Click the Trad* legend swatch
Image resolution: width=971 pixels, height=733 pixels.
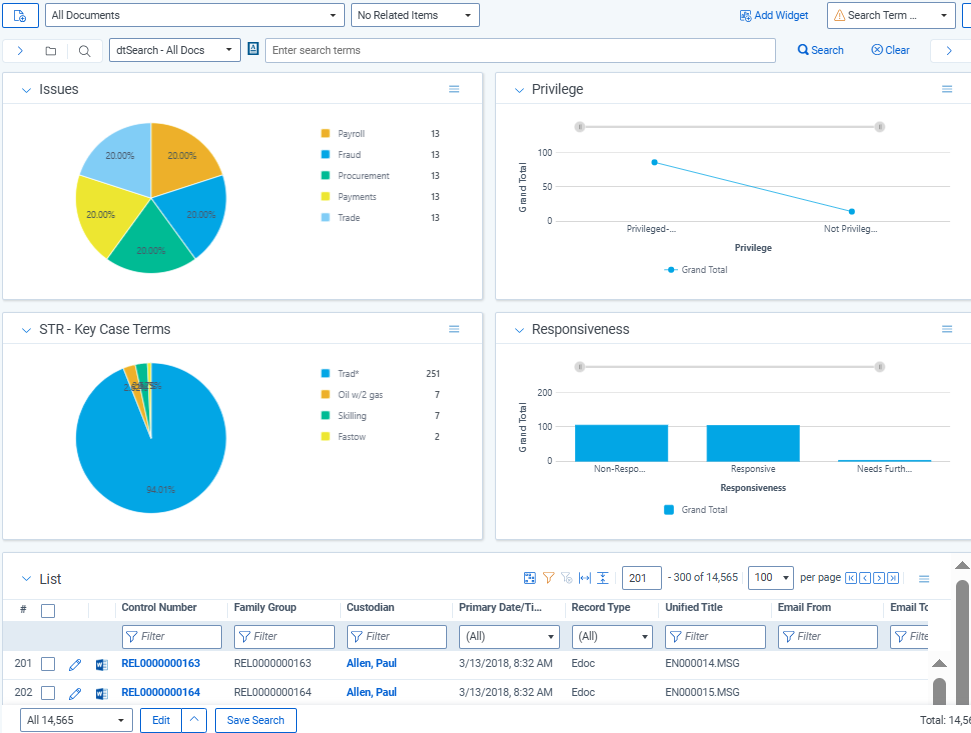click(x=325, y=373)
